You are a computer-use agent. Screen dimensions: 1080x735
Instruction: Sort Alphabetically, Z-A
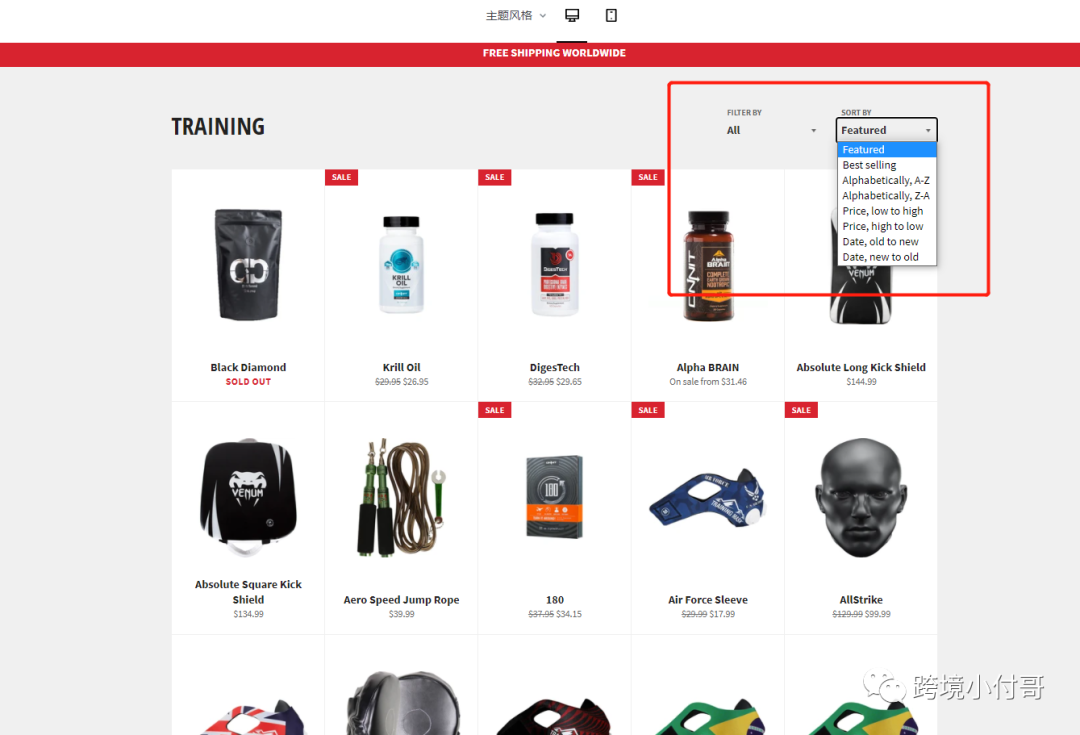886,196
